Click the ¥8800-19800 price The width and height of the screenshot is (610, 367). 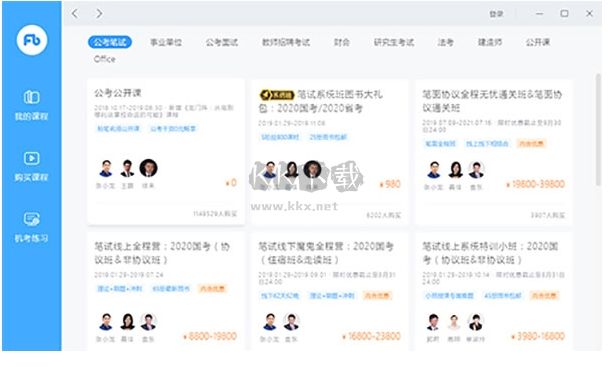click(210, 336)
